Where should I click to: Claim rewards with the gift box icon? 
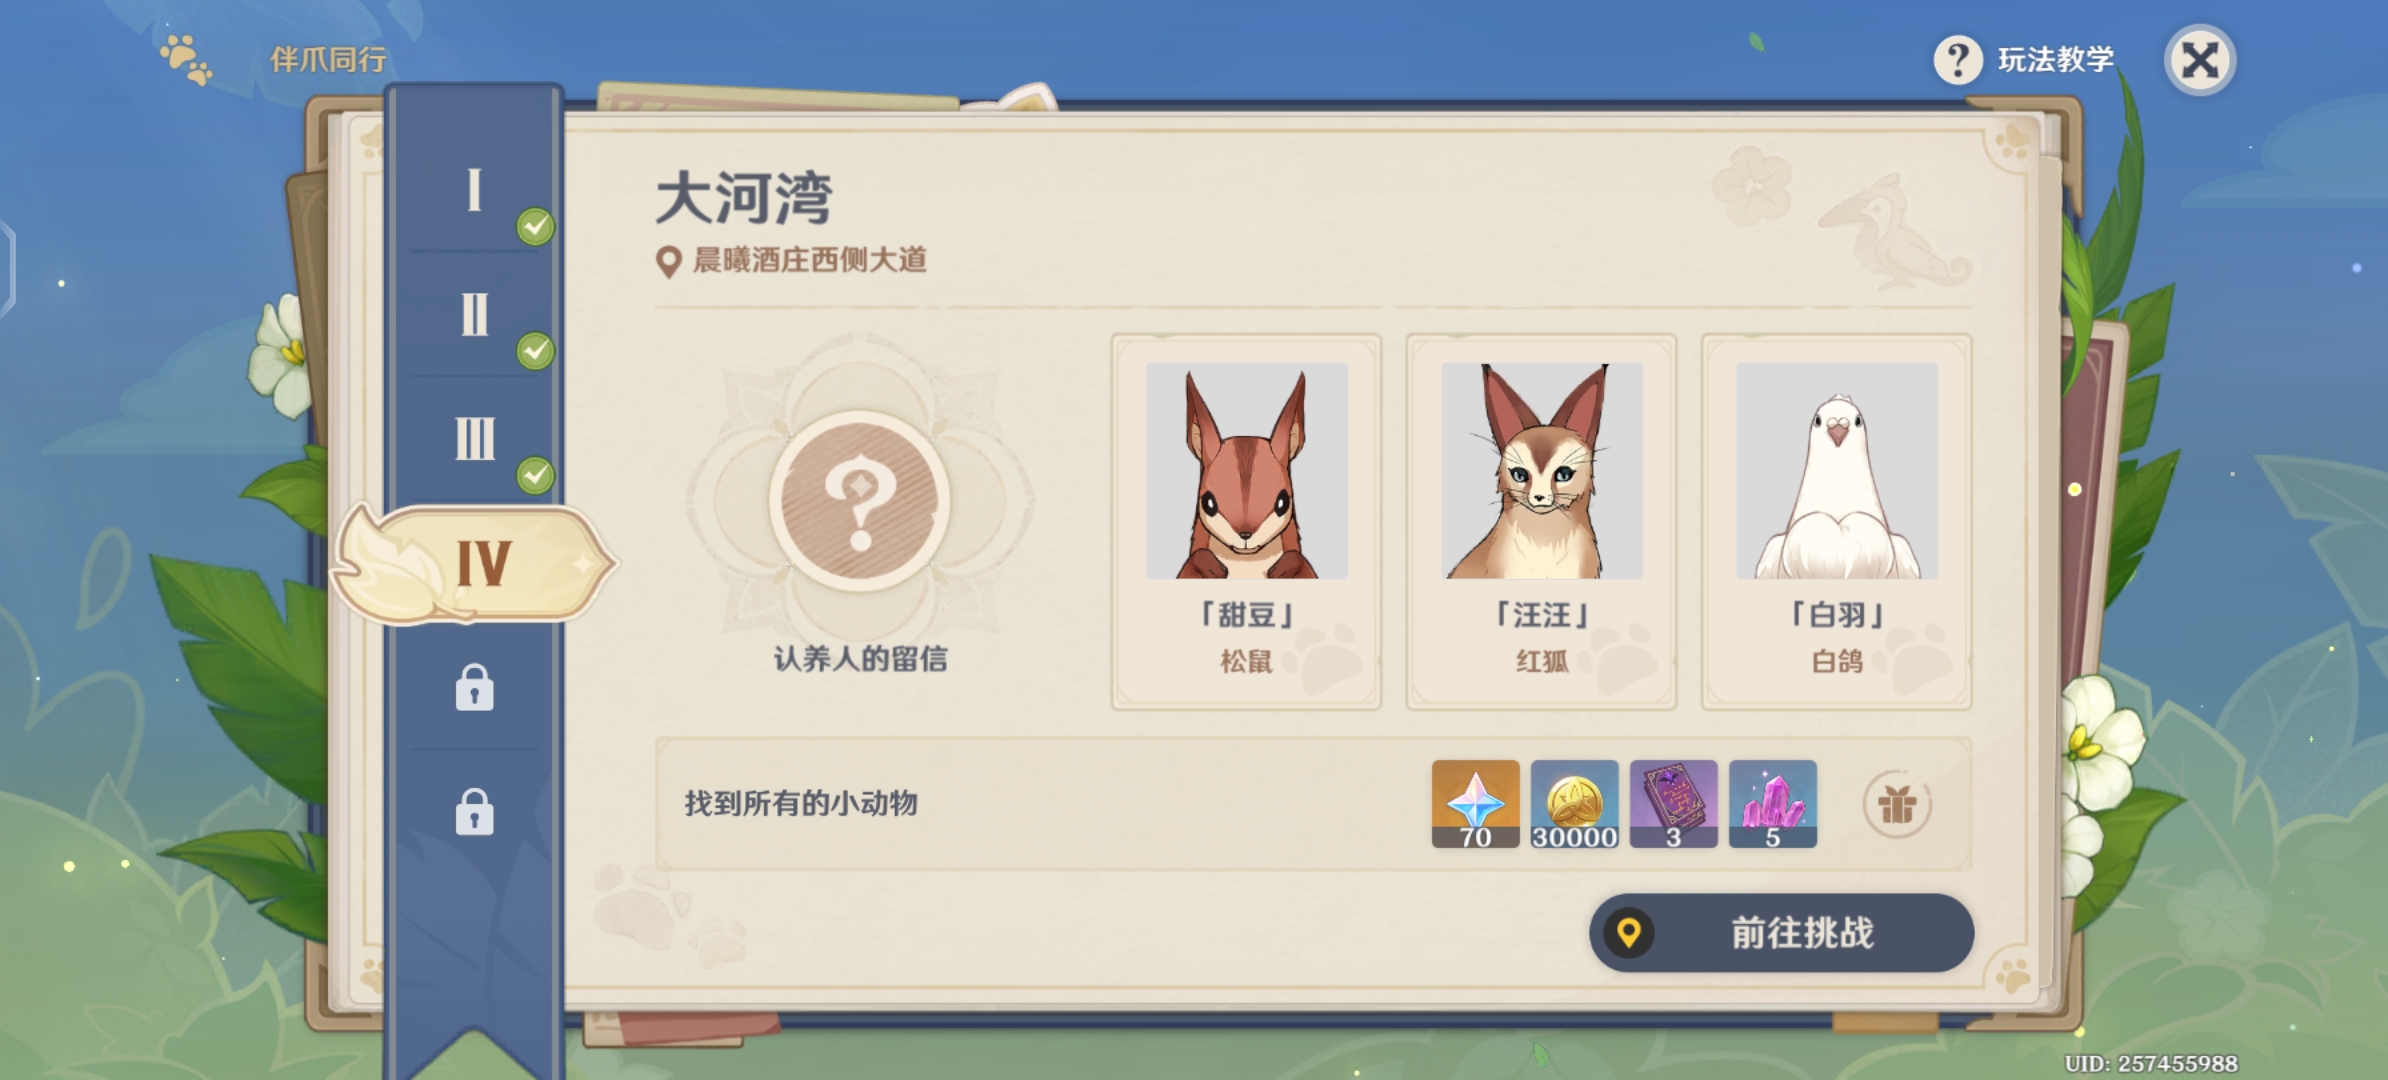1896,804
